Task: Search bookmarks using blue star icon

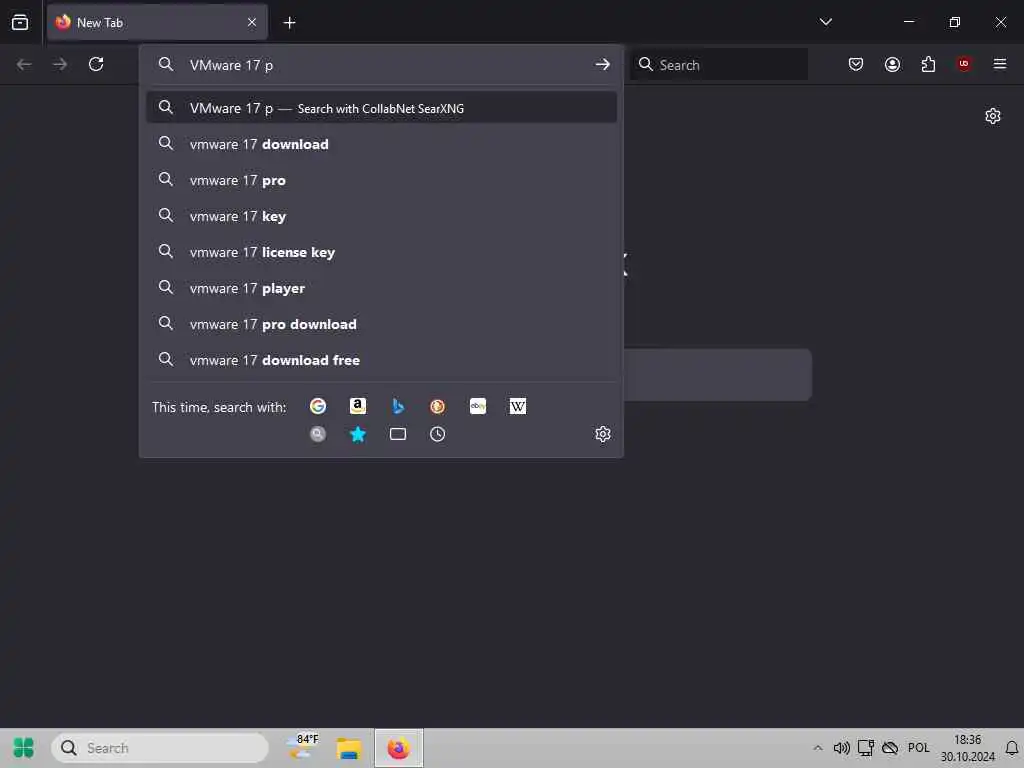Action: point(358,434)
